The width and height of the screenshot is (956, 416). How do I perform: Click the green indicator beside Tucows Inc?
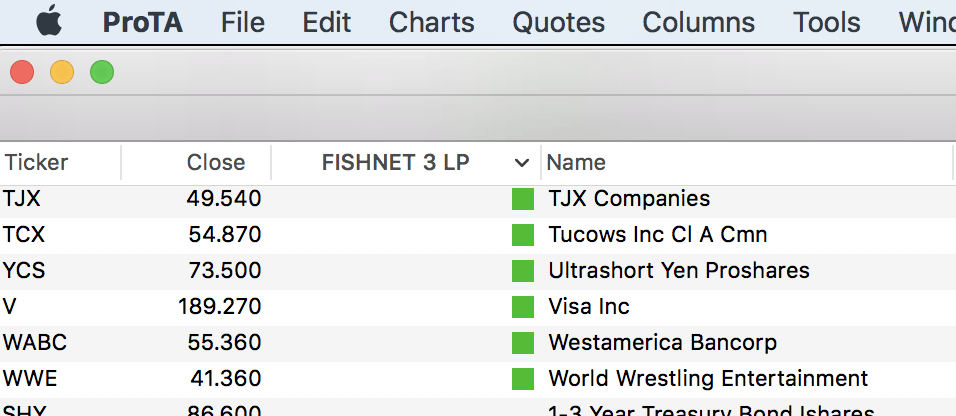click(x=523, y=235)
